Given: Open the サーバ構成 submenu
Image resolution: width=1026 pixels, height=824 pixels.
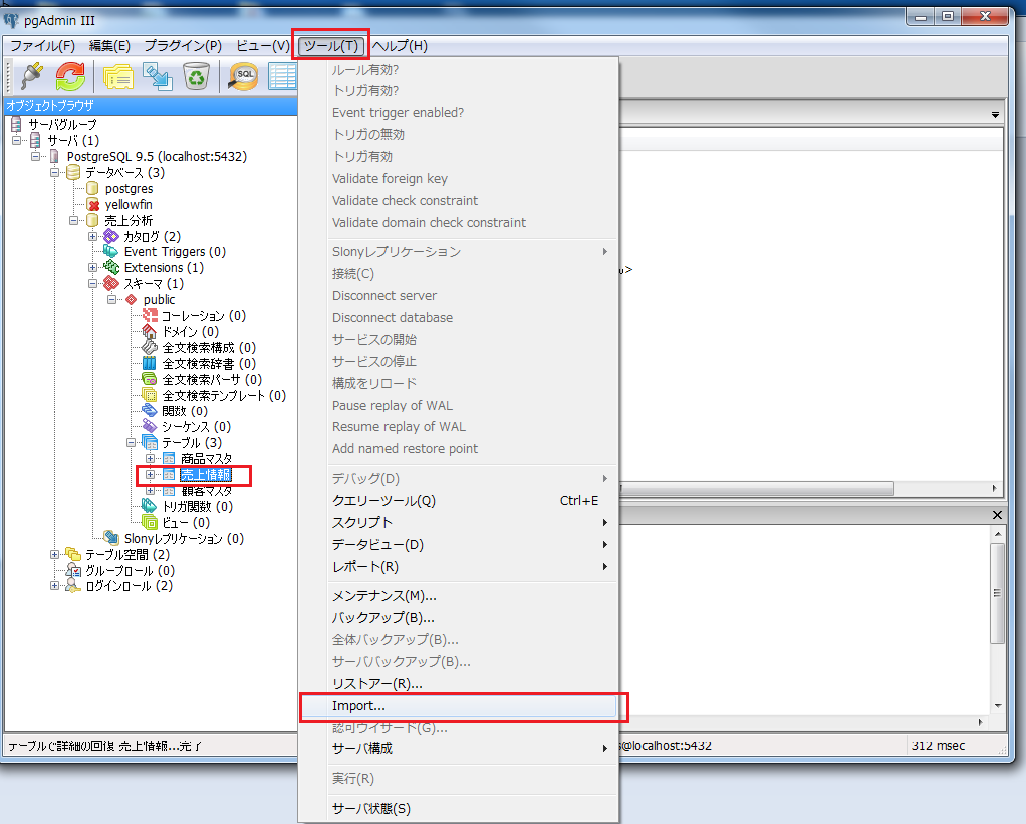Looking at the screenshot, I should tap(458, 748).
